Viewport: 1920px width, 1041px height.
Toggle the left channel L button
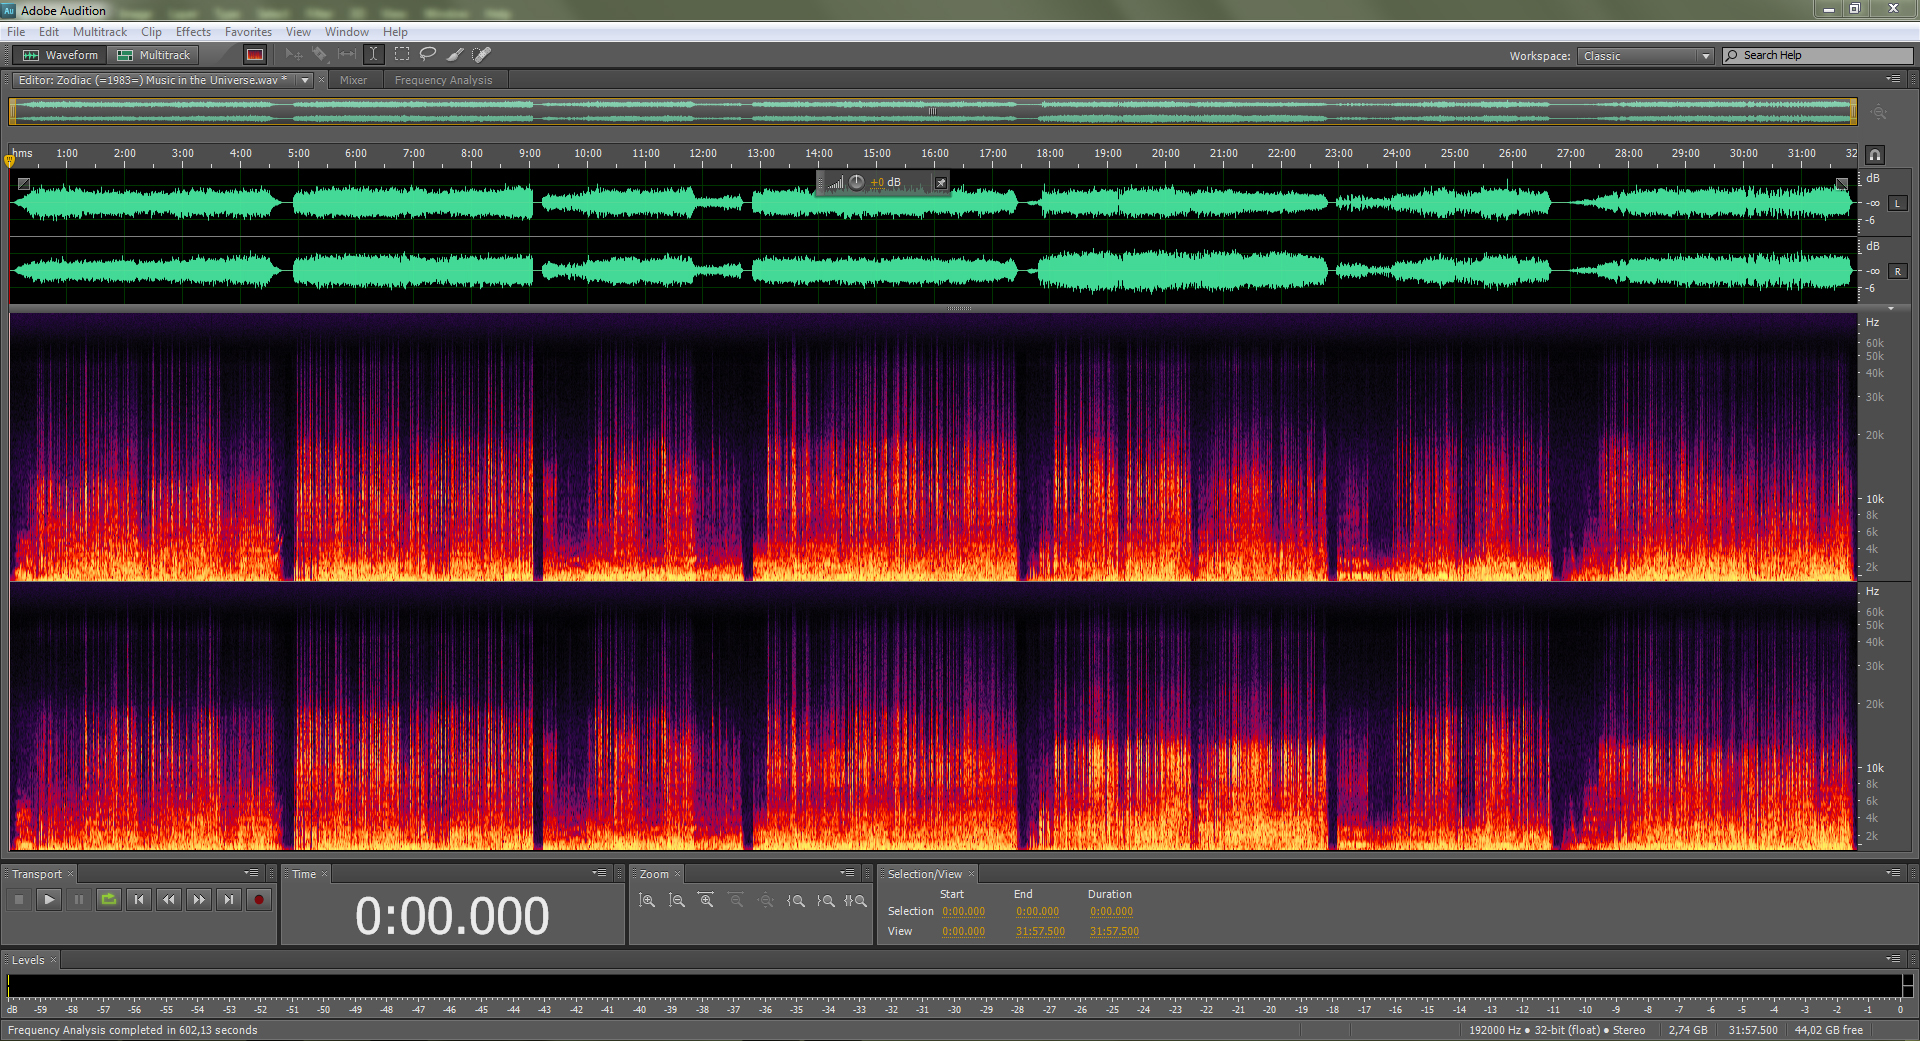click(x=1897, y=204)
